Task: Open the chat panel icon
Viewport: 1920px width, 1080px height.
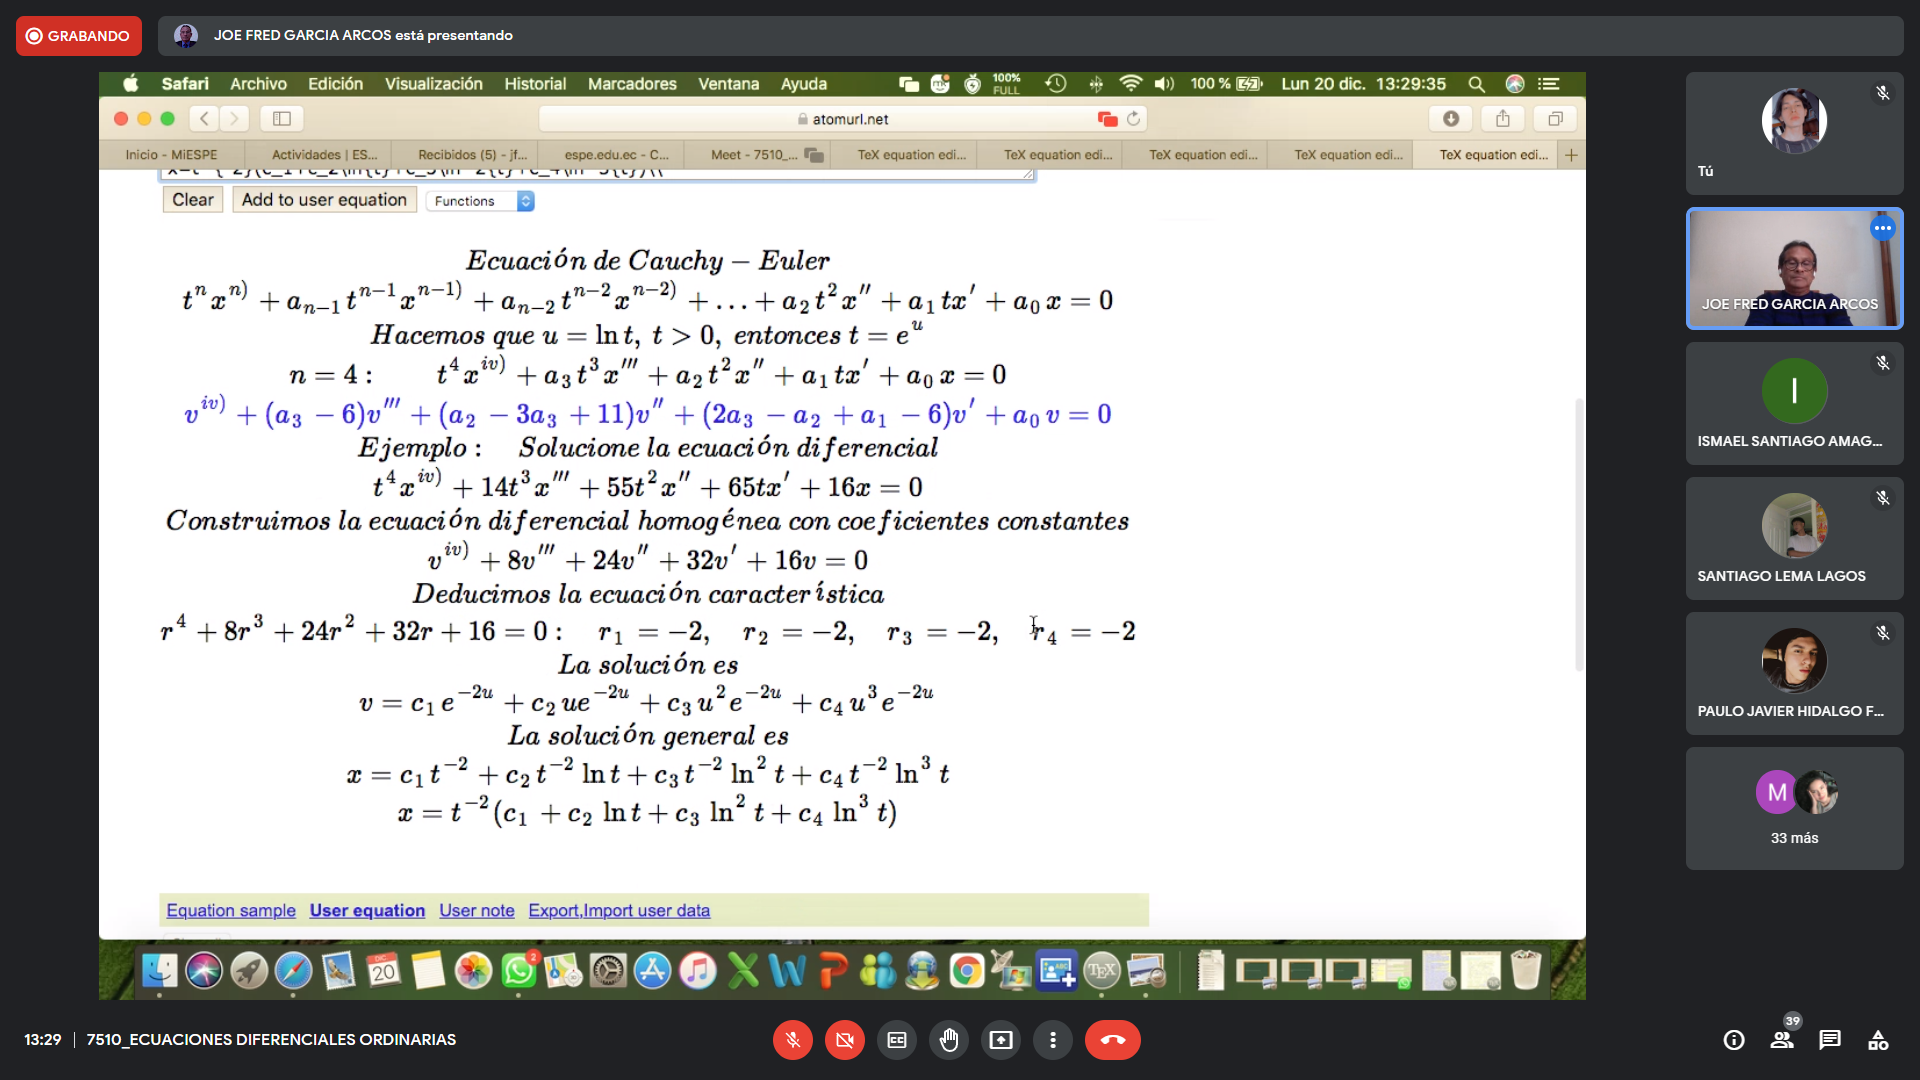Action: click(1829, 1040)
